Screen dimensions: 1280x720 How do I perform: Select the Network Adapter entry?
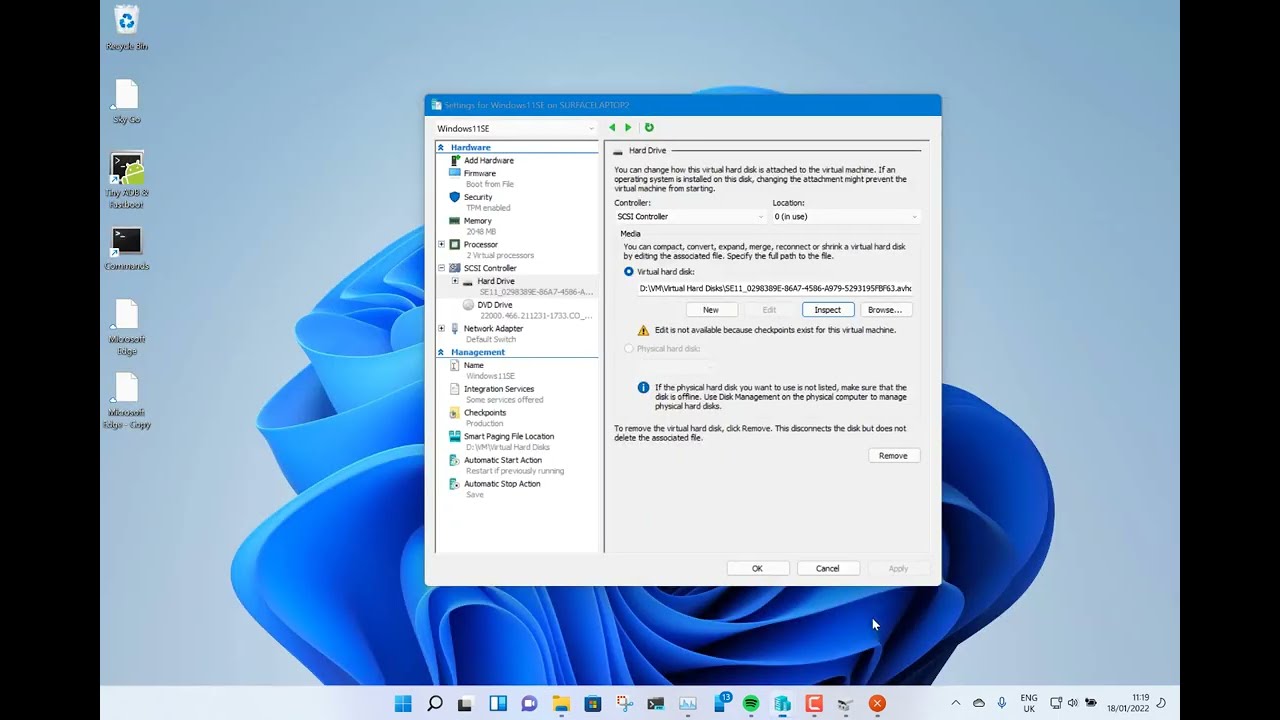click(493, 328)
